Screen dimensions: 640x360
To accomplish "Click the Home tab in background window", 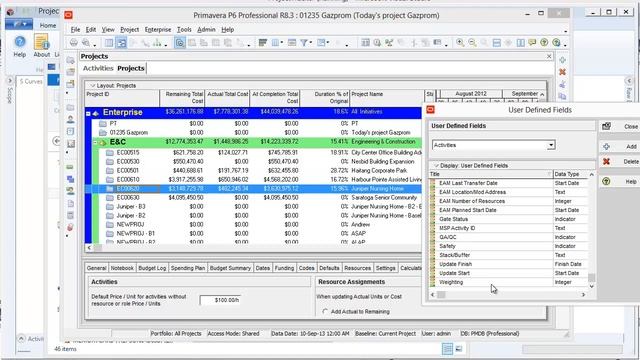I will pyautogui.click(x=48, y=25).
